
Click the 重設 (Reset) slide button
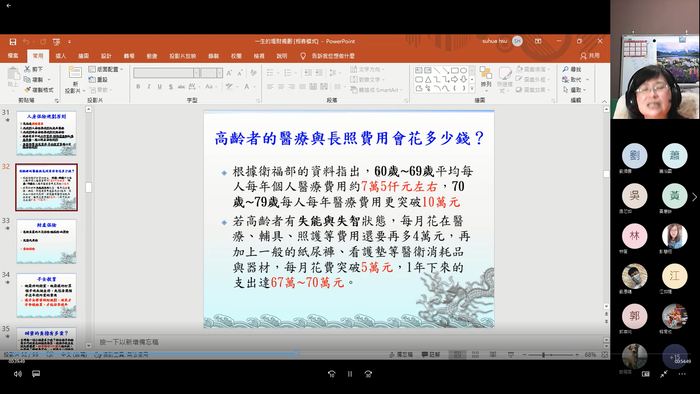[98, 79]
